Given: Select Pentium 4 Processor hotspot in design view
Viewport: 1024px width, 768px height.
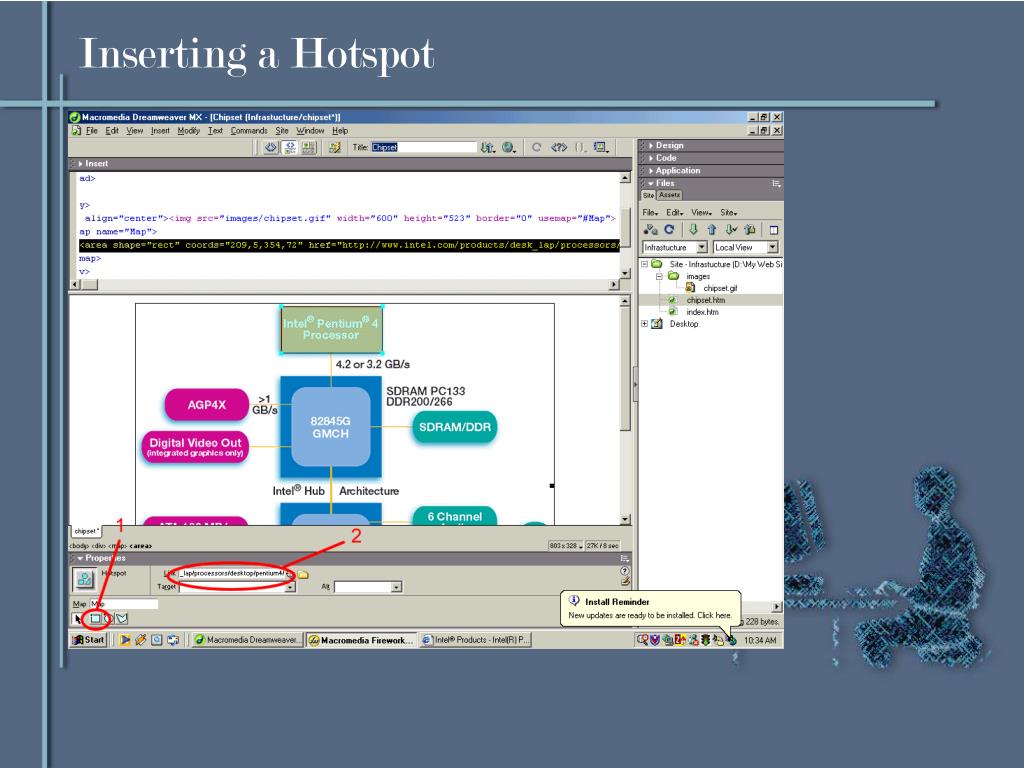Looking at the screenshot, I should point(331,330).
